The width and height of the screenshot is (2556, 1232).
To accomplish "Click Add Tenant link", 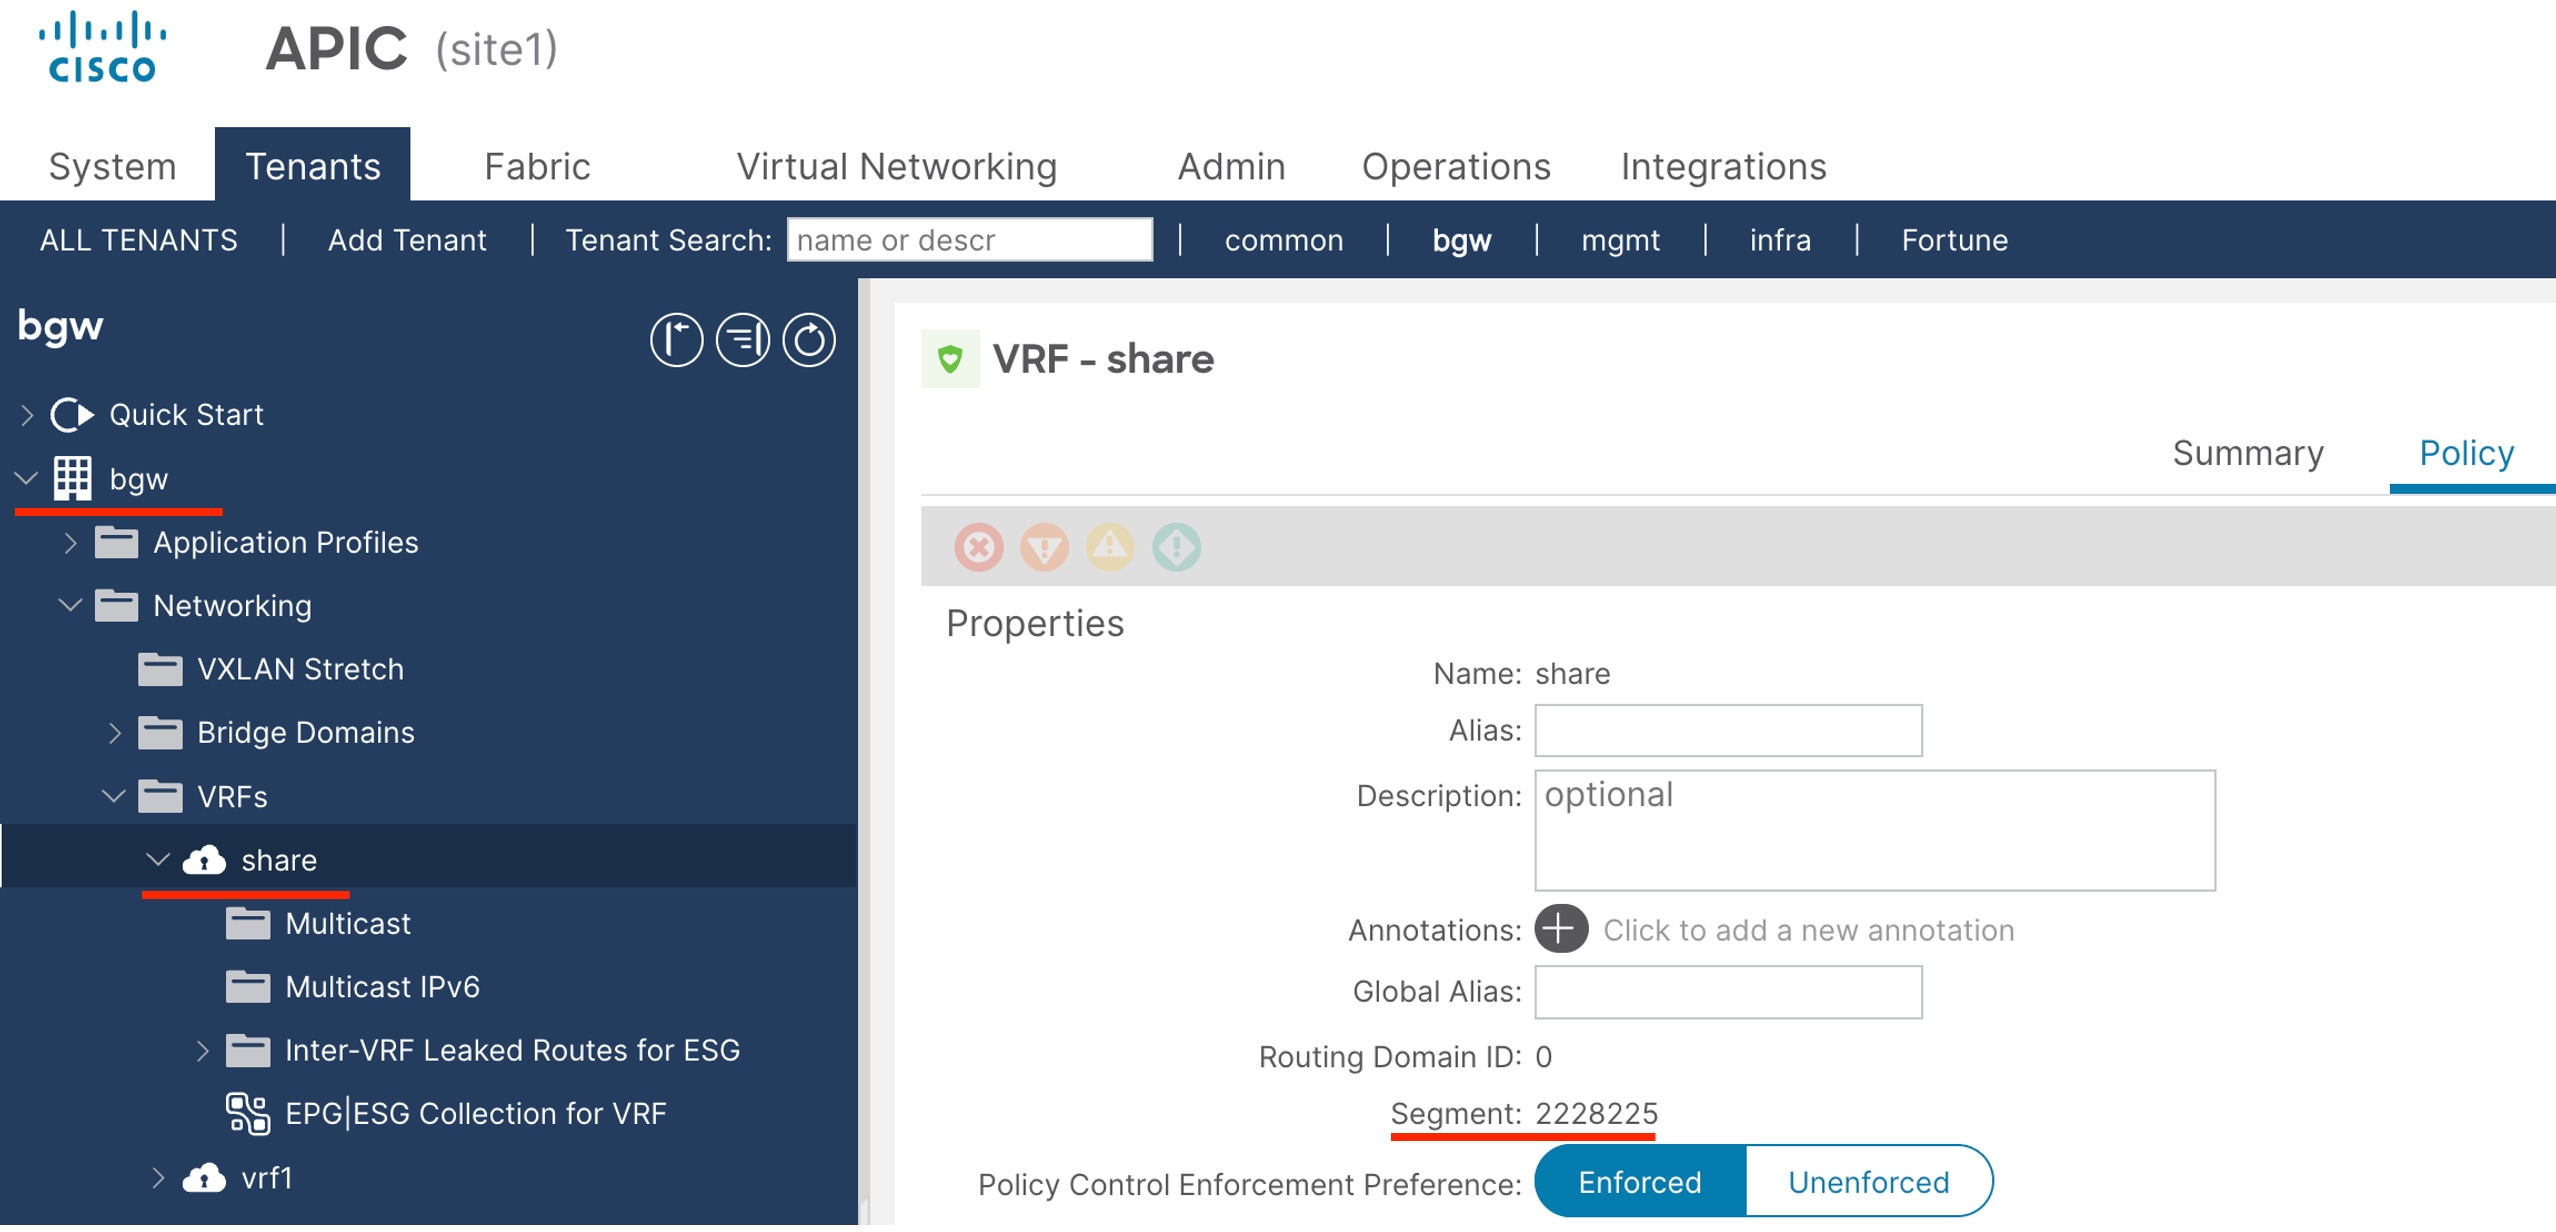I will point(407,240).
